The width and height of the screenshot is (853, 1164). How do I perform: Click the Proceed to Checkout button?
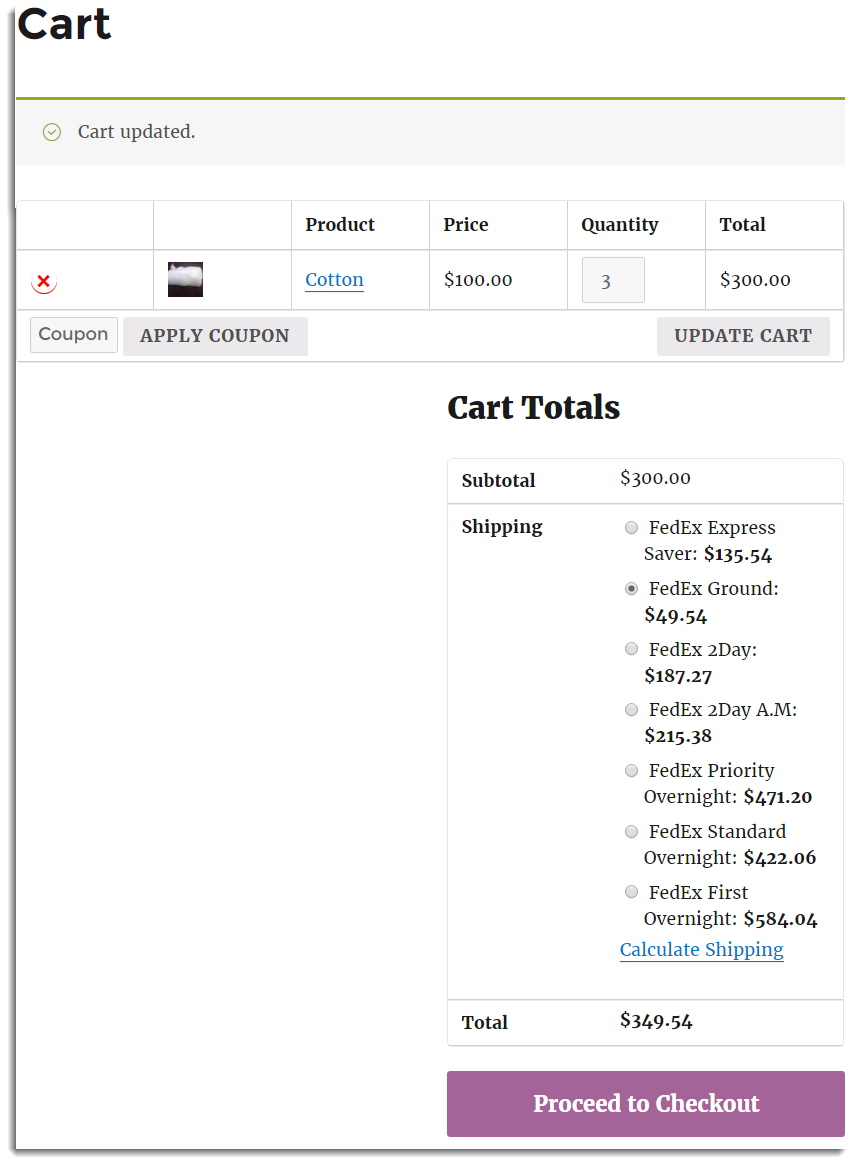pos(645,1104)
